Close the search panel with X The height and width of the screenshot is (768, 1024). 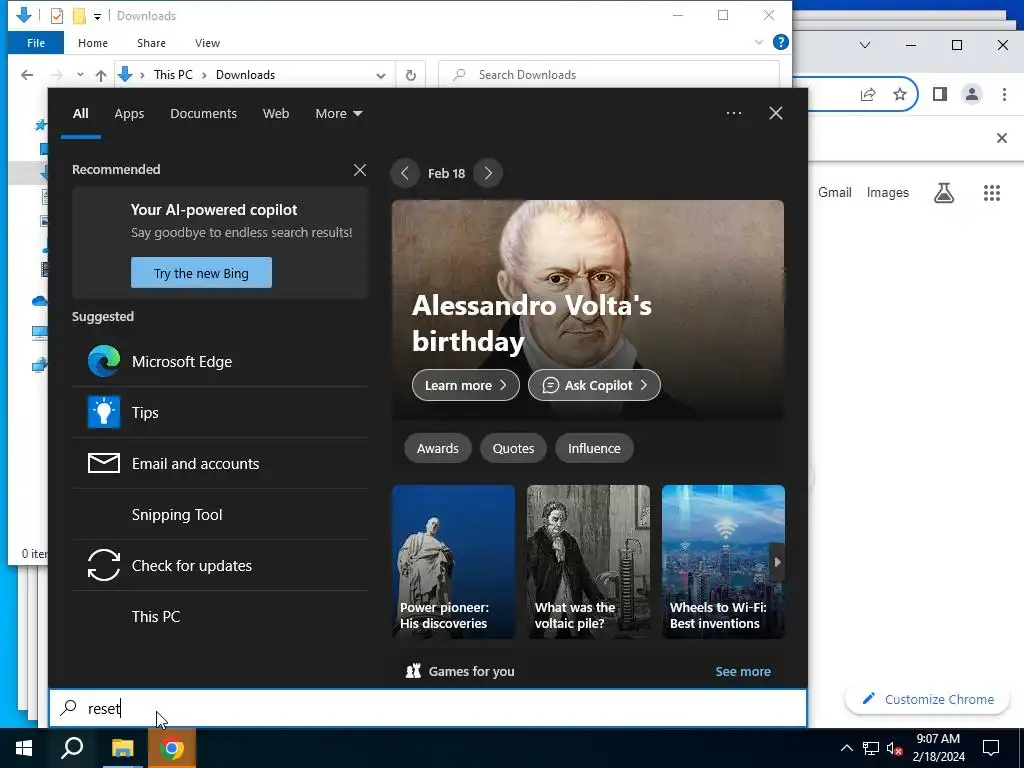coord(776,113)
